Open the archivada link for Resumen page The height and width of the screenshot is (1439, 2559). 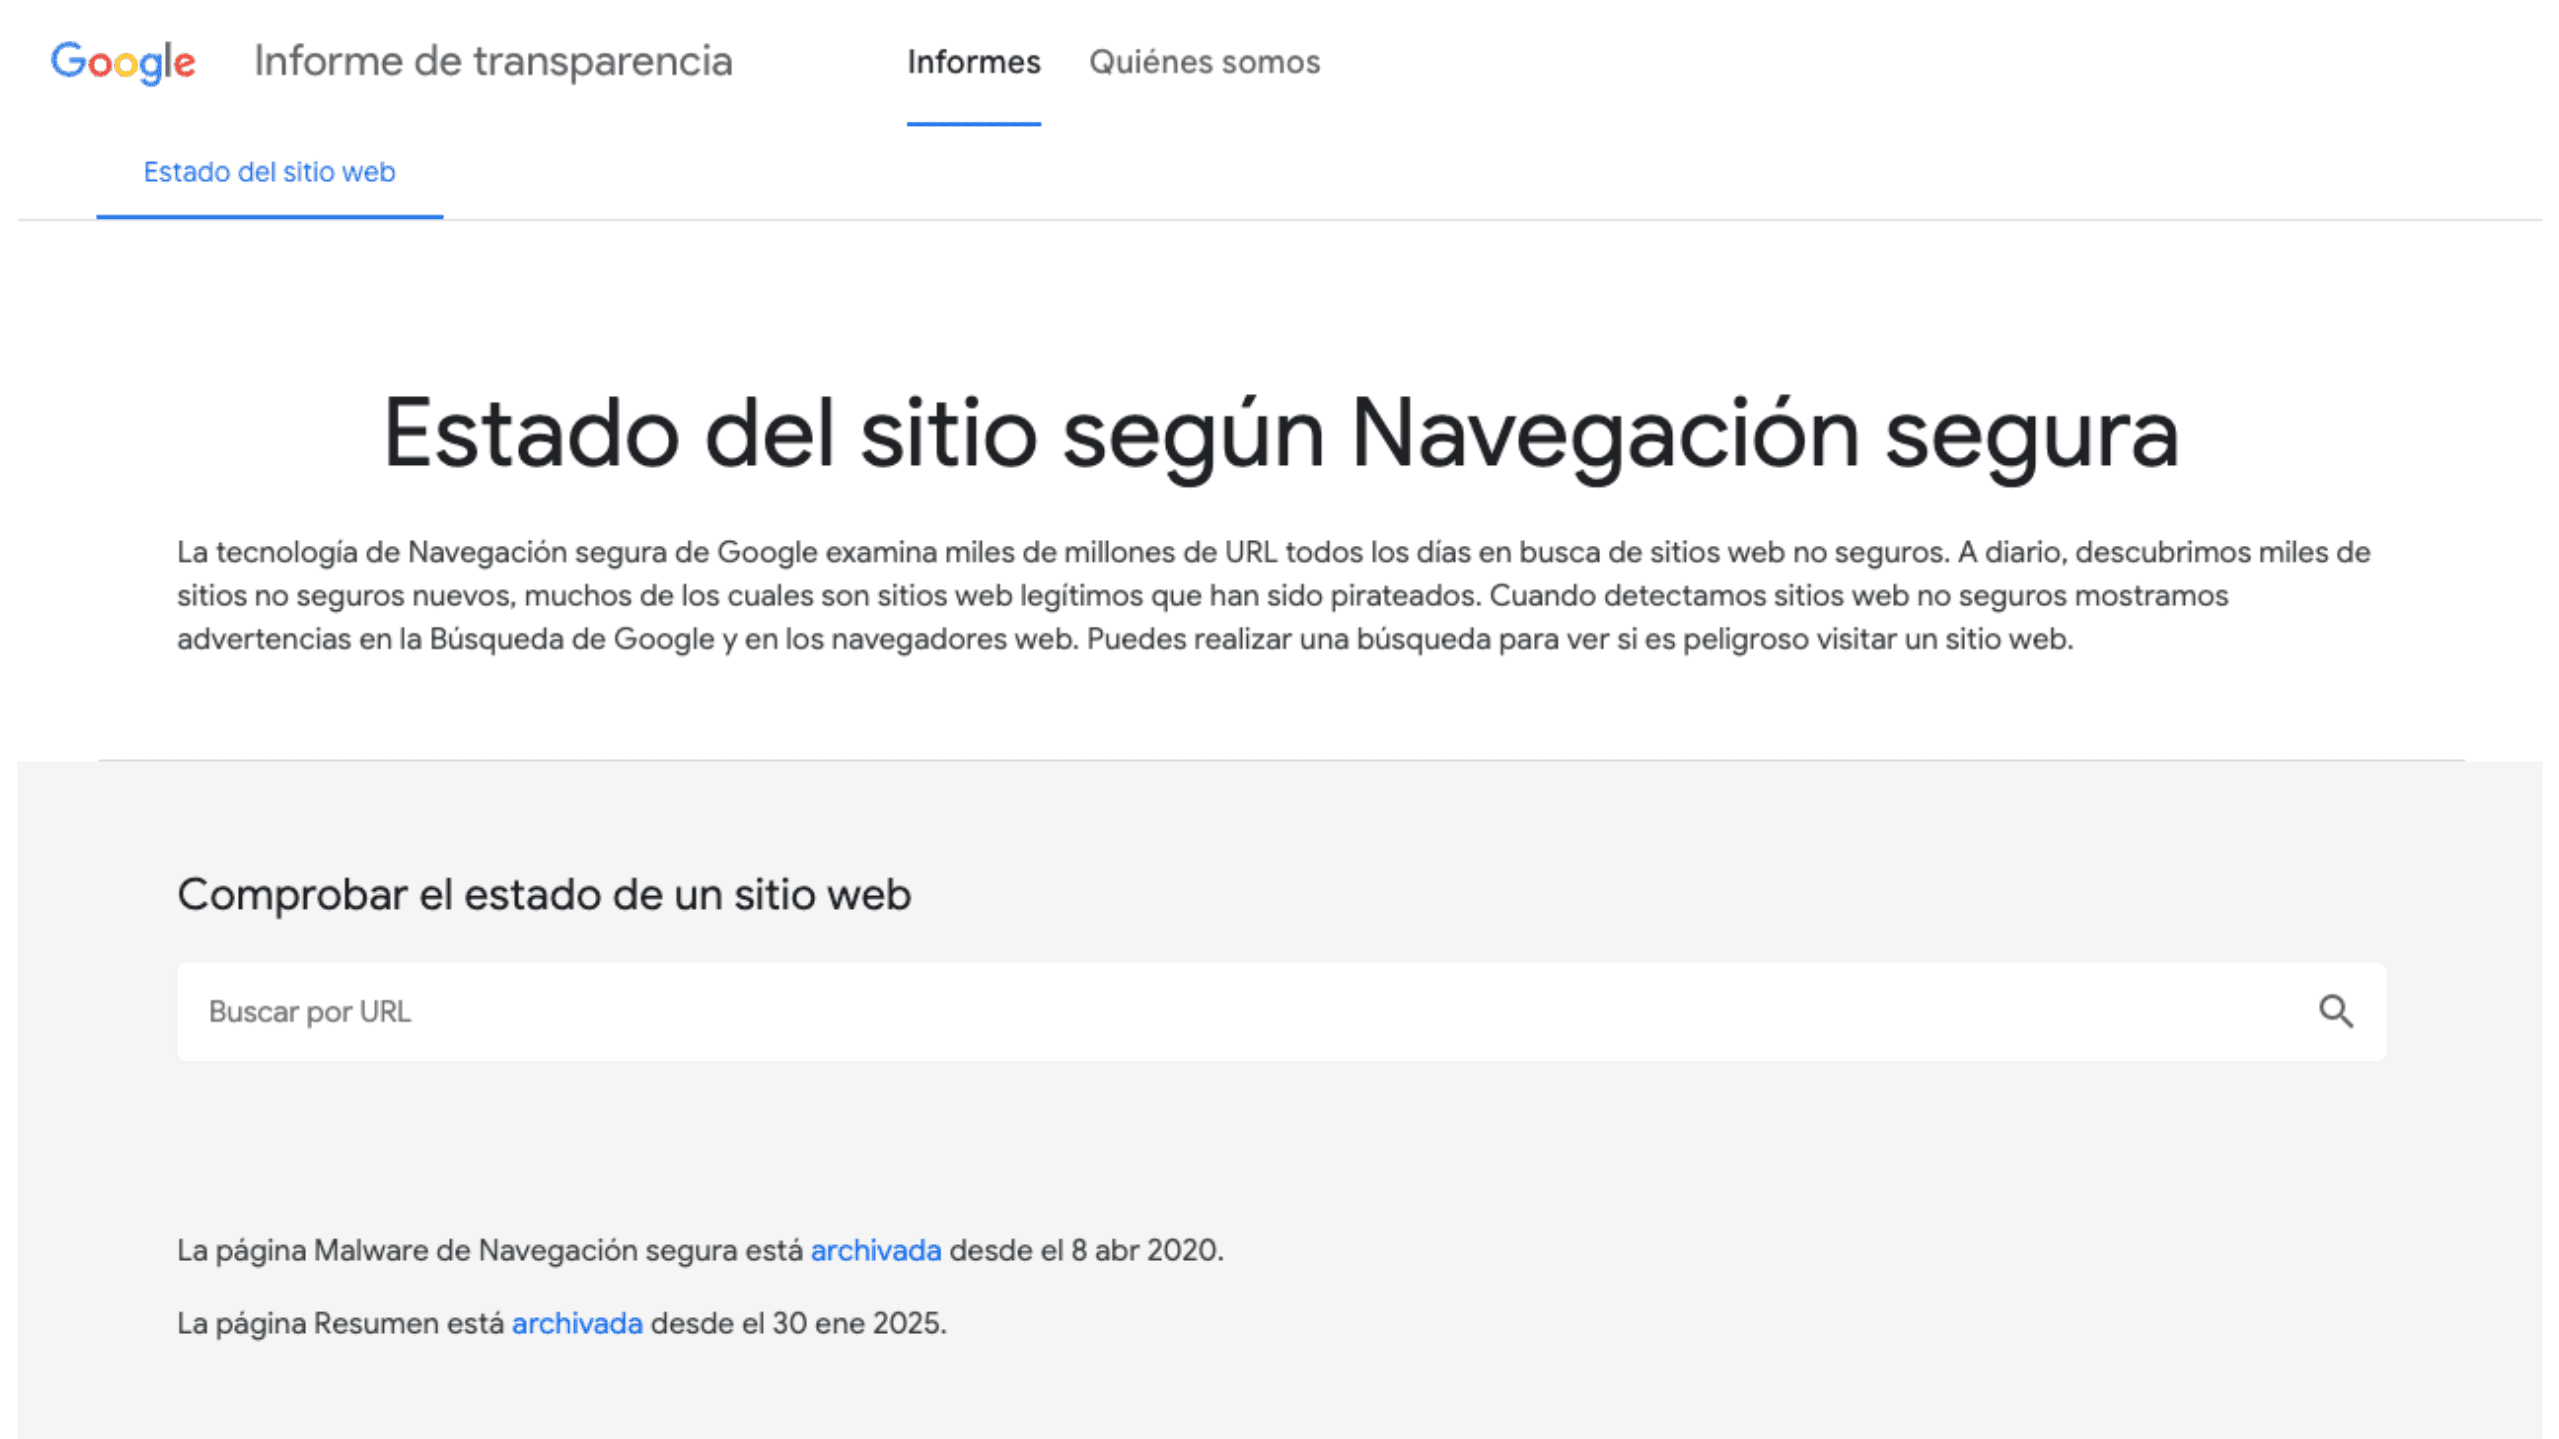577,1322
